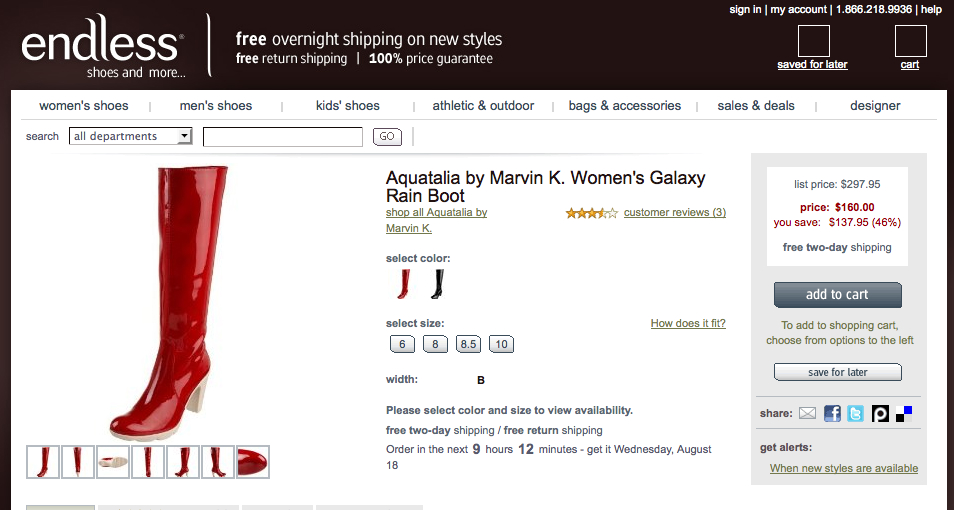Click the search text input field

click(281, 137)
